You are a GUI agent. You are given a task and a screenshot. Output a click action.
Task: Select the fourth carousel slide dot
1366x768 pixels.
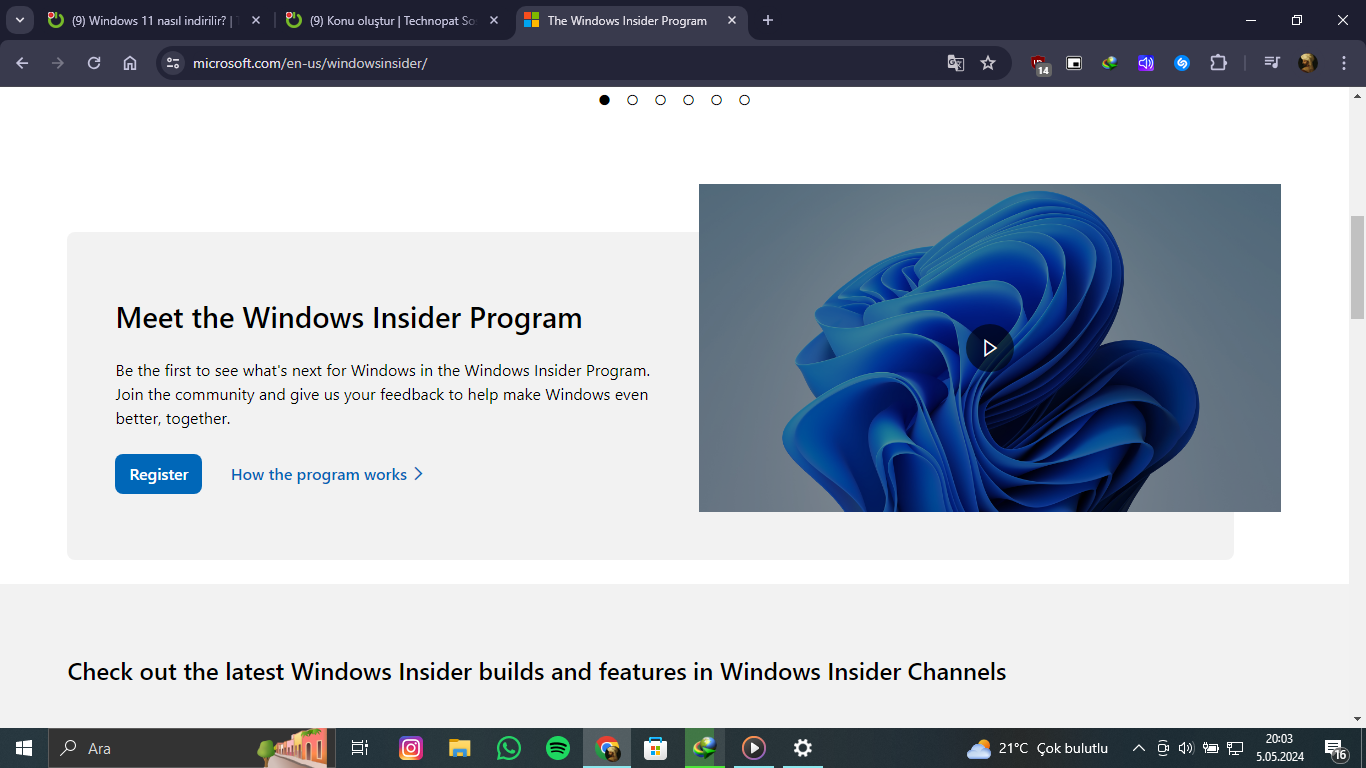point(689,100)
